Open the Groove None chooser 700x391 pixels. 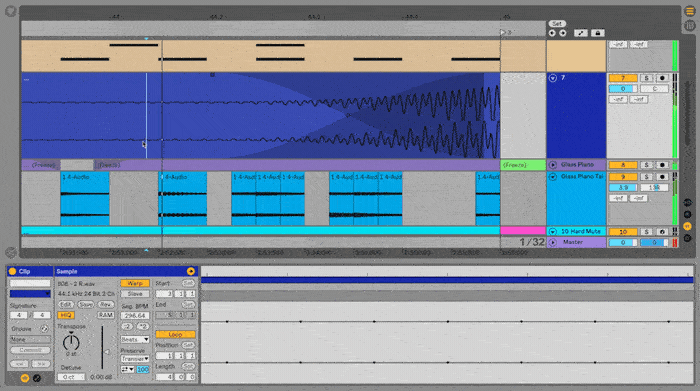click(x=30, y=340)
